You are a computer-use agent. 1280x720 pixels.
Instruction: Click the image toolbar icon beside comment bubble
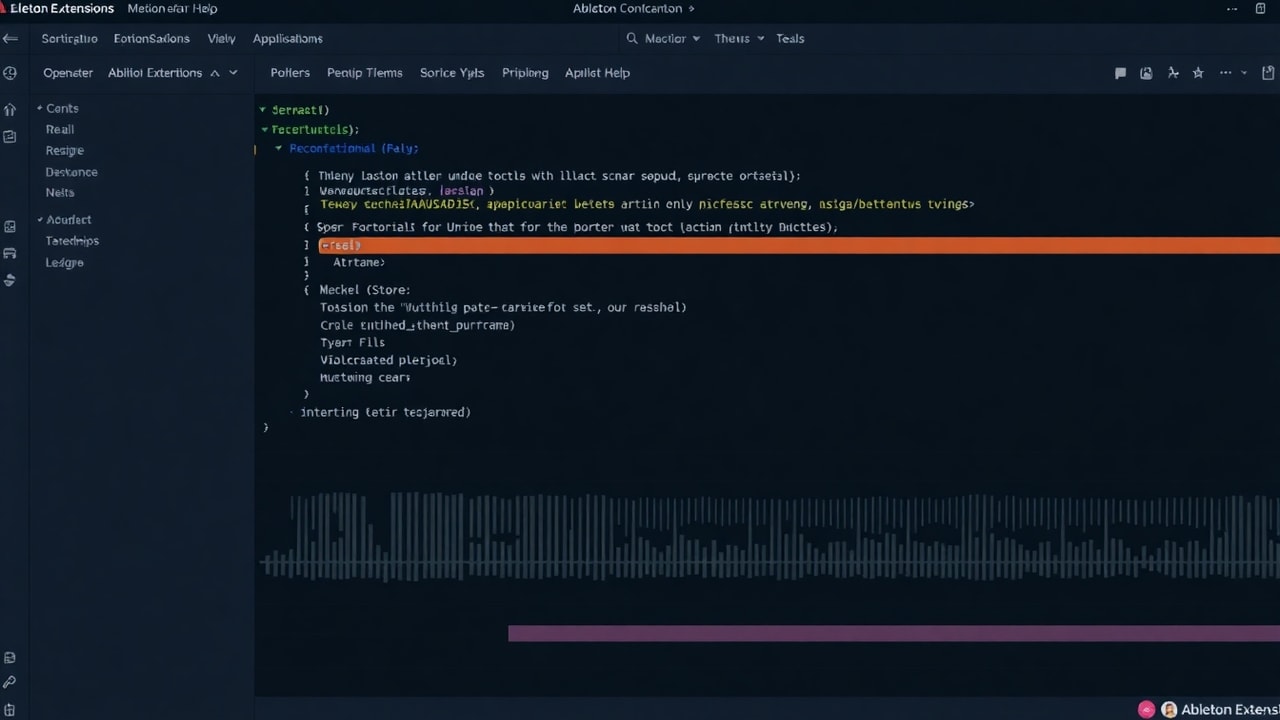pyautogui.click(x=1146, y=73)
